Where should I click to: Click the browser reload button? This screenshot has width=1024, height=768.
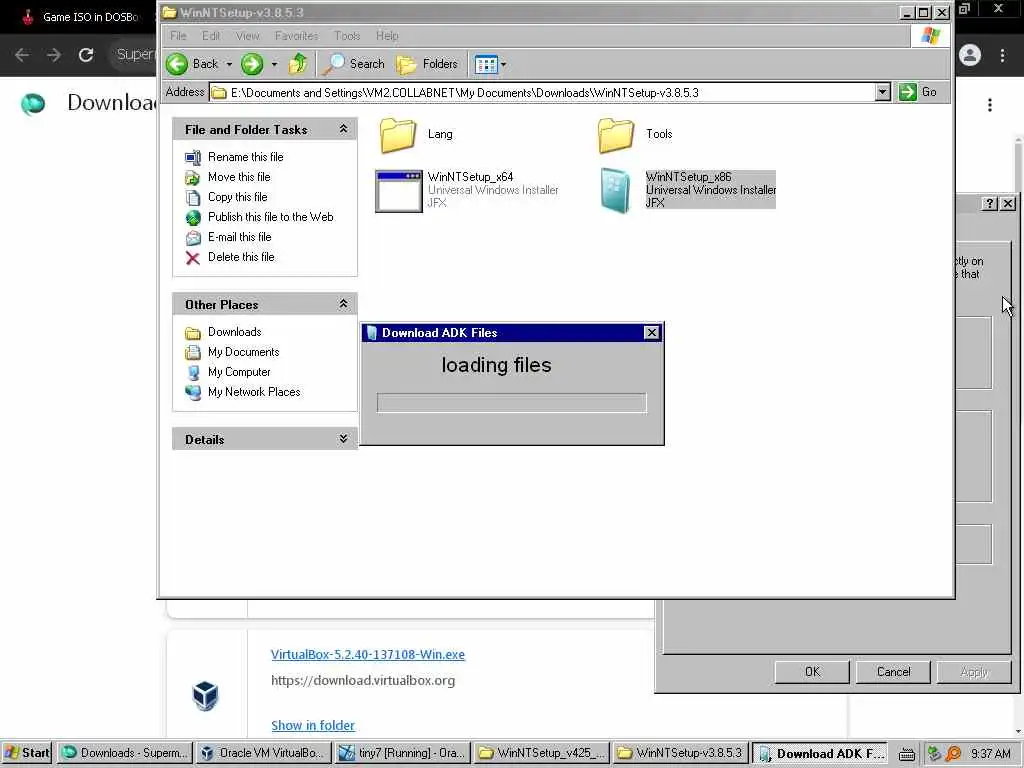[86, 55]
